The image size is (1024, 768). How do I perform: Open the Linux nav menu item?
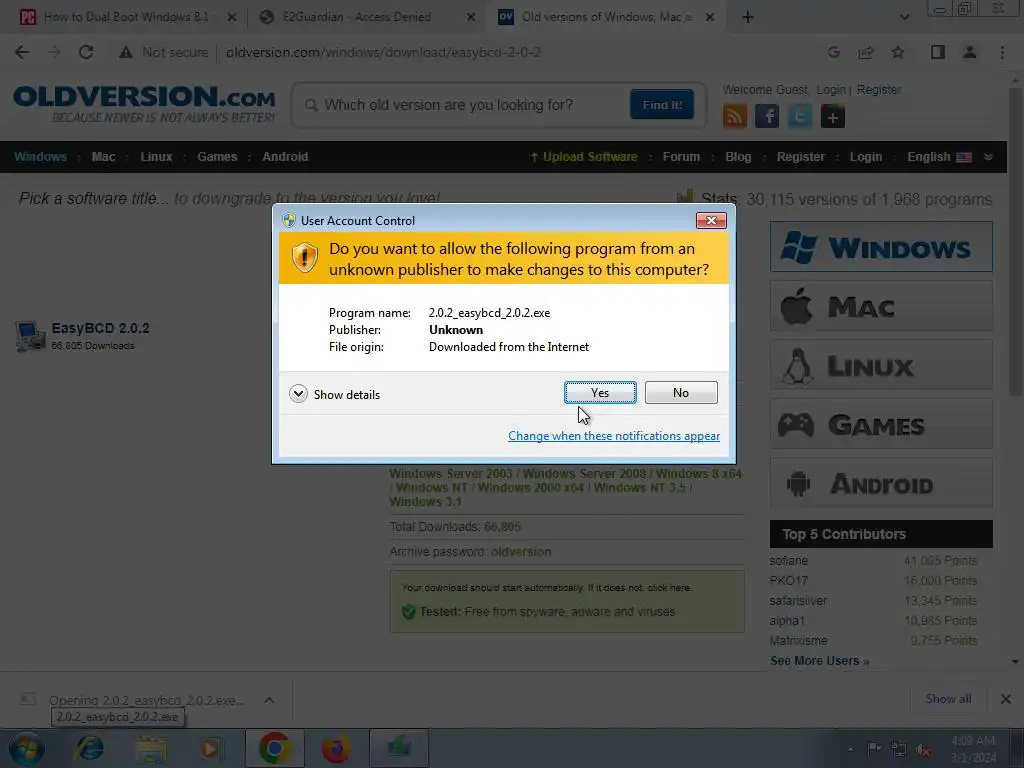click(x=156, y=157)
